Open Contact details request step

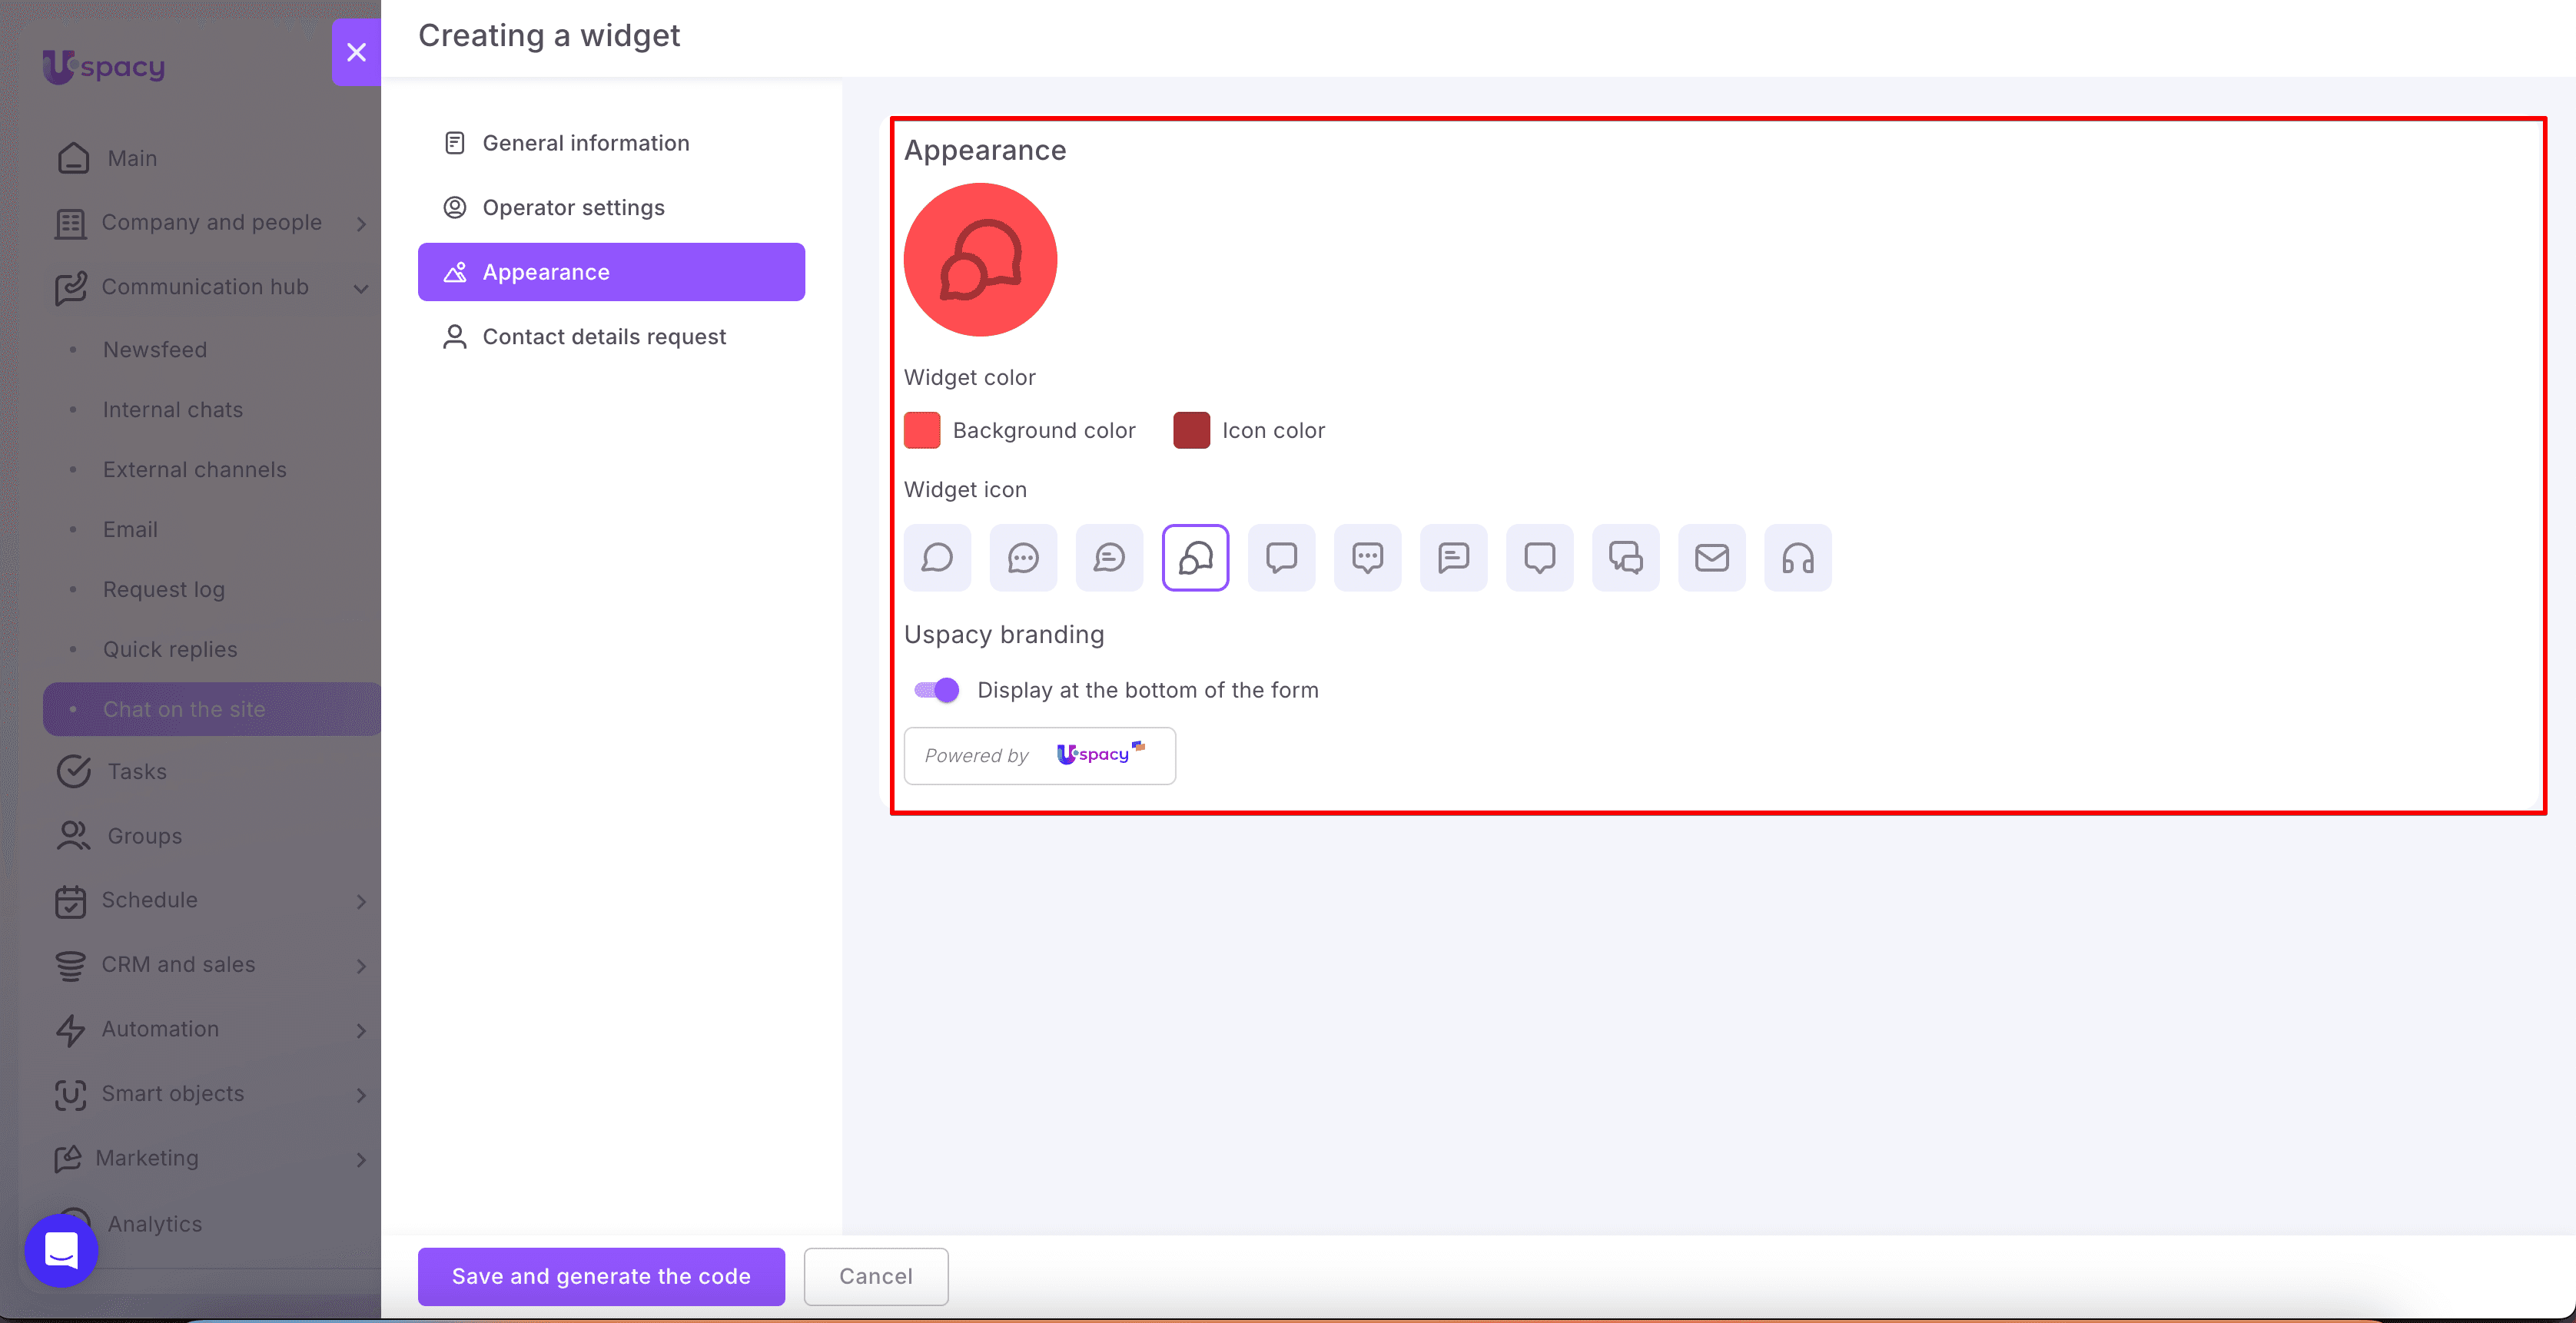(611, 337)
